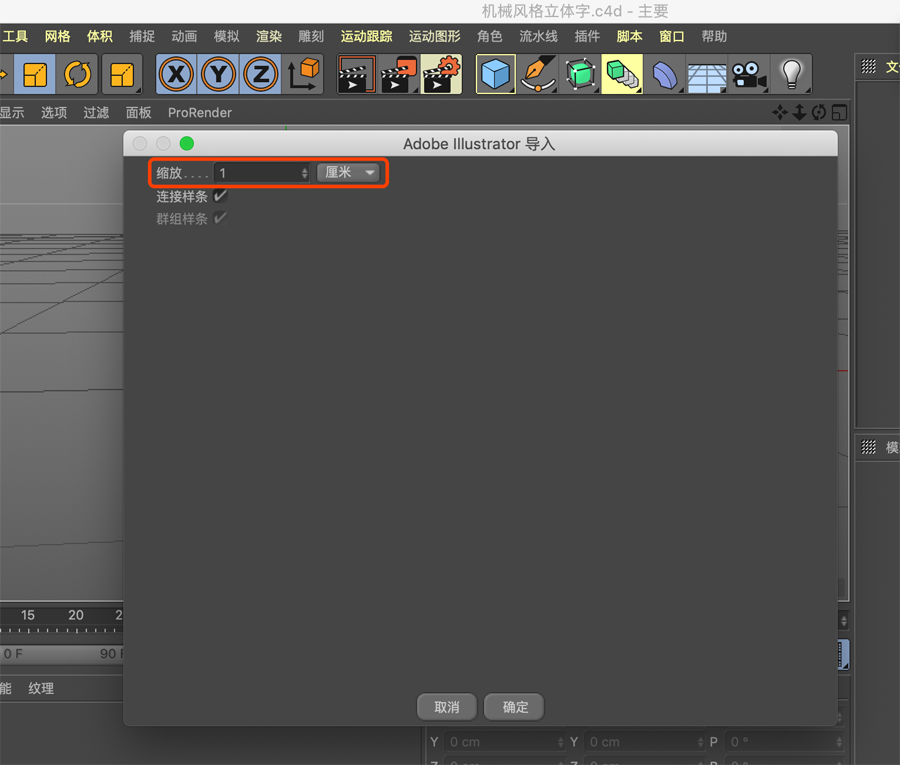Uncheck the 连接样条 checkbox

click(x=218, y=196)
